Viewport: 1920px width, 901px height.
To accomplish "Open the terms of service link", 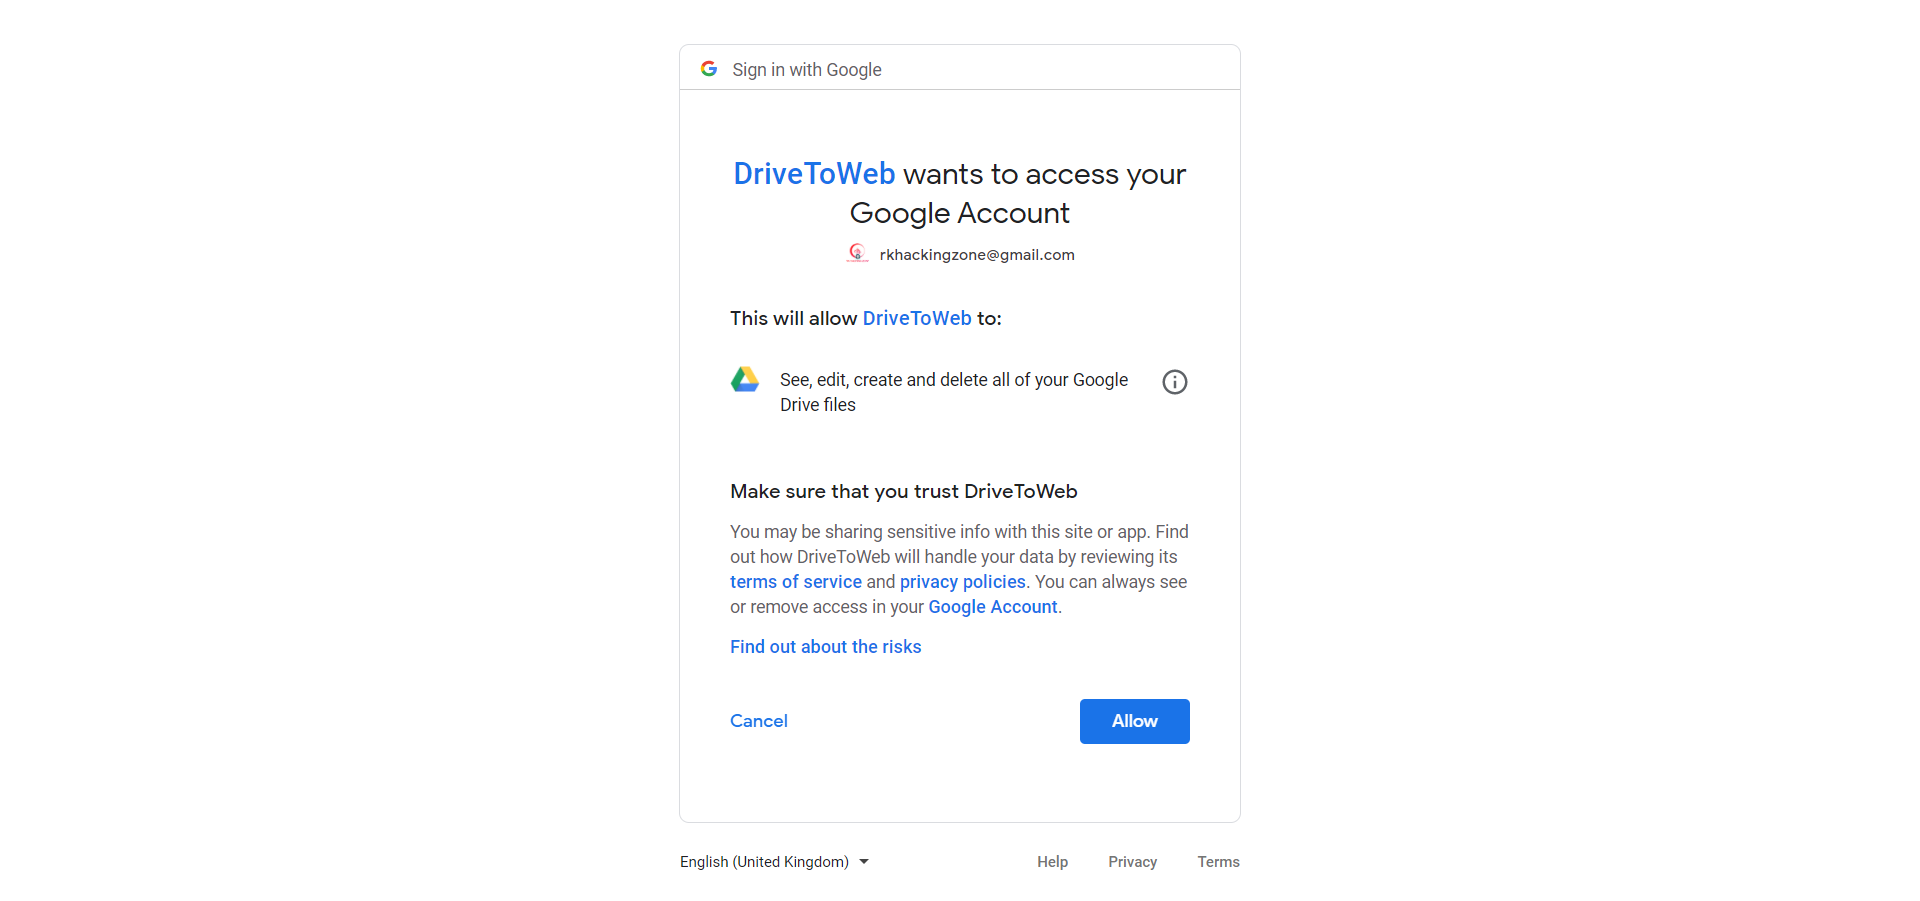I will coord(796,582).
